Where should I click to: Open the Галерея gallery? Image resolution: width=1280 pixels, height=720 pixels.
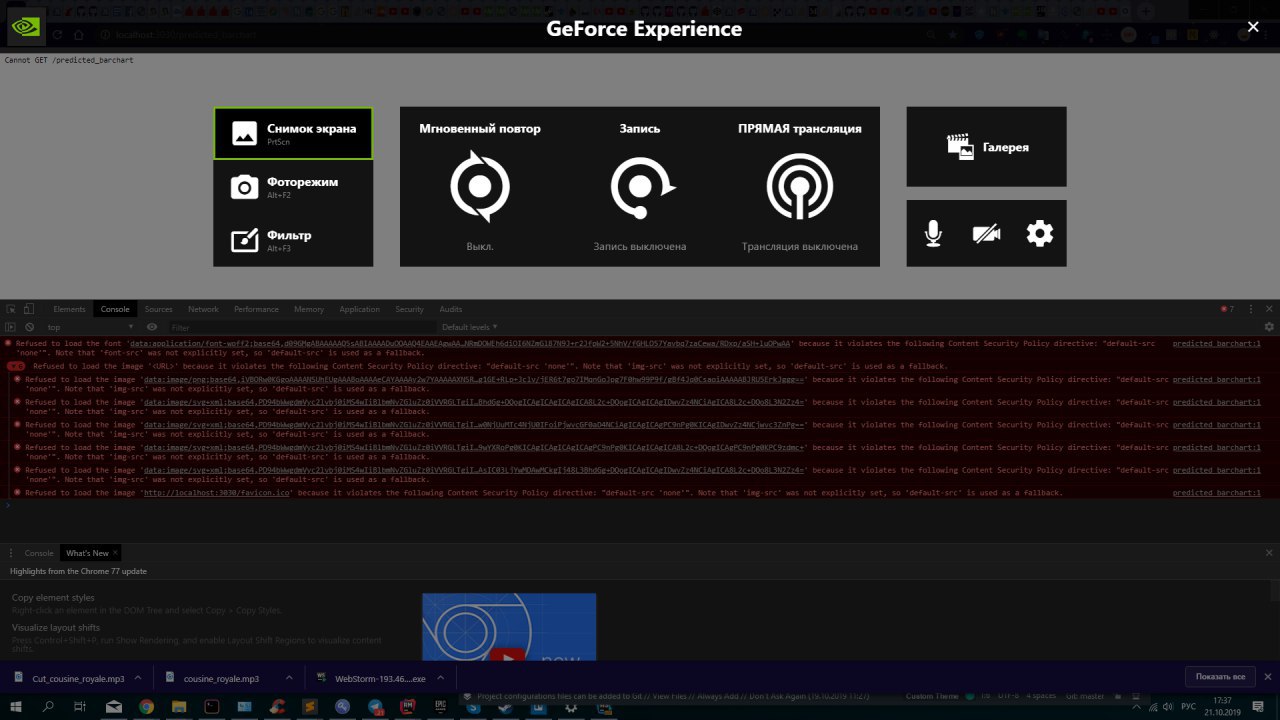coord(986,147)
